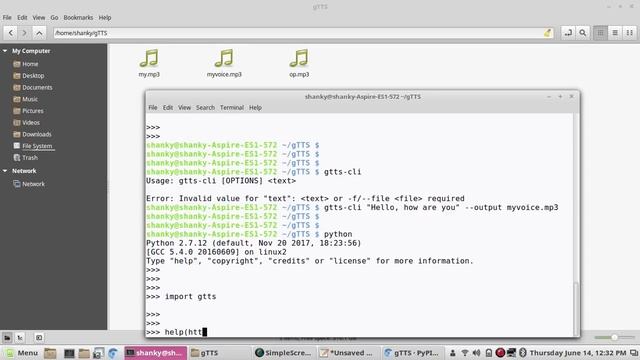Screen dimensions: 640x360
Task: Switch to compact view
Action: (x=629, y=33)
